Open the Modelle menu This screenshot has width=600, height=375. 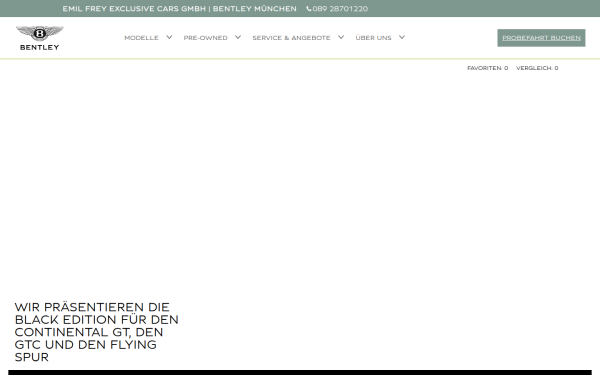[x=141, y=38]
